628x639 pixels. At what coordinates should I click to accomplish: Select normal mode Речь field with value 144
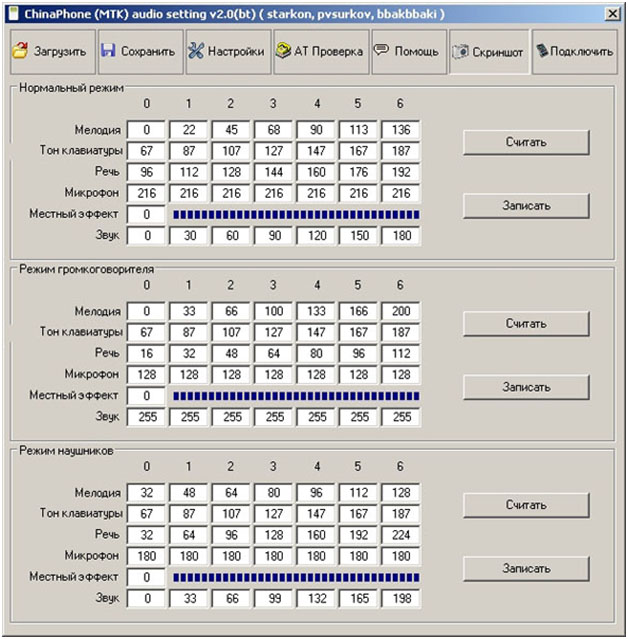[273, 172]
